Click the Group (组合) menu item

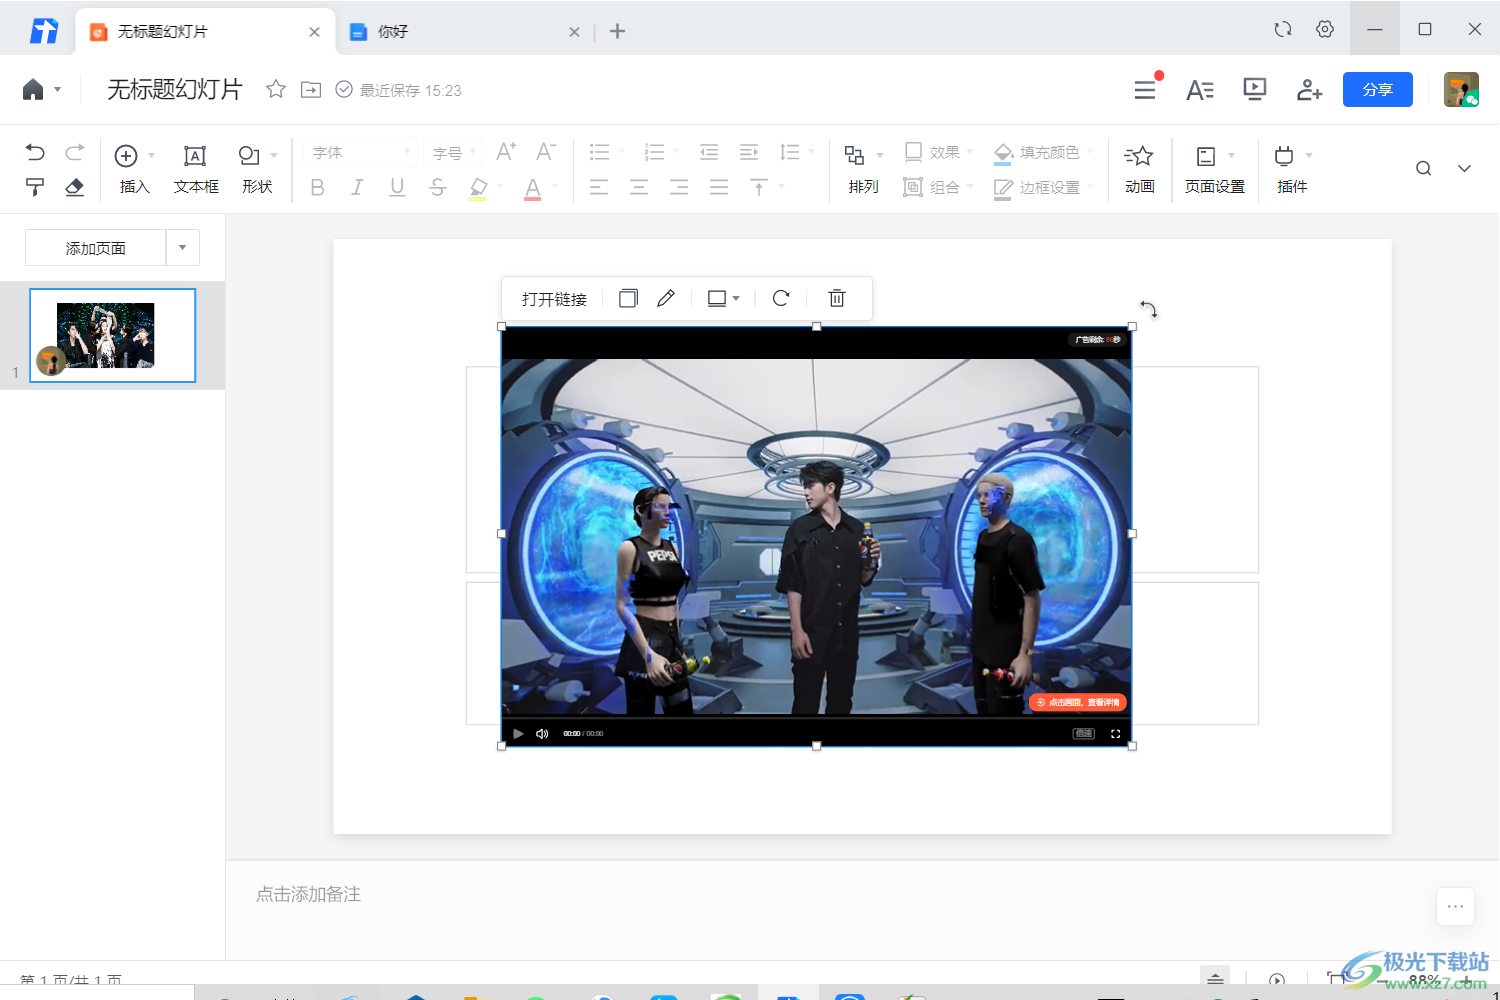(938, 187)
